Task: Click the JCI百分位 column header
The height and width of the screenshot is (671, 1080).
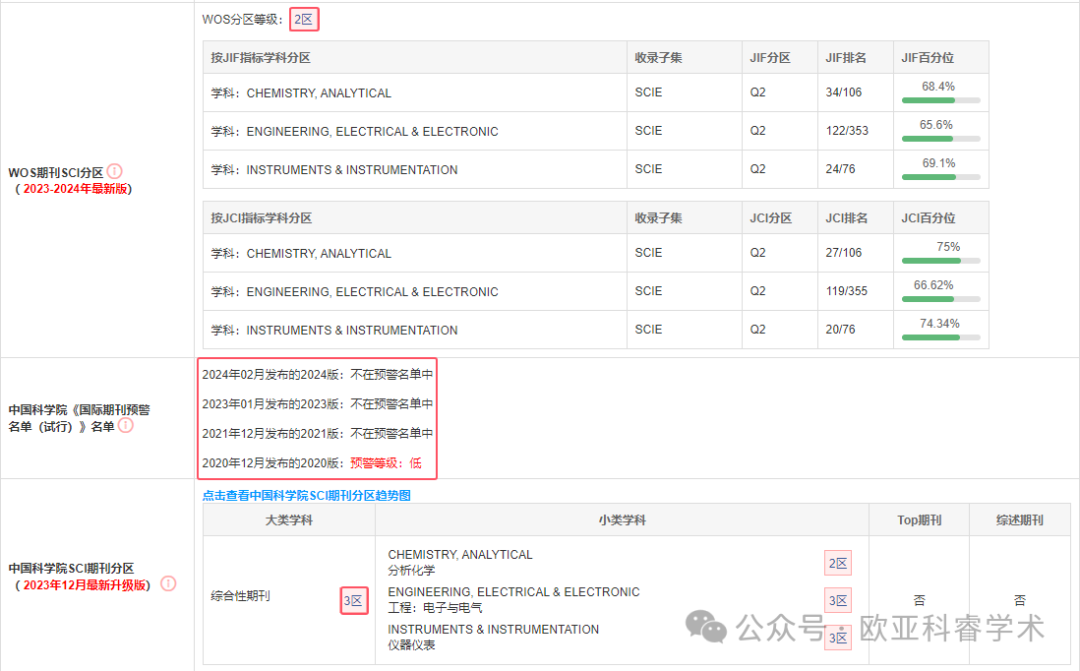Action: point(941,218)
